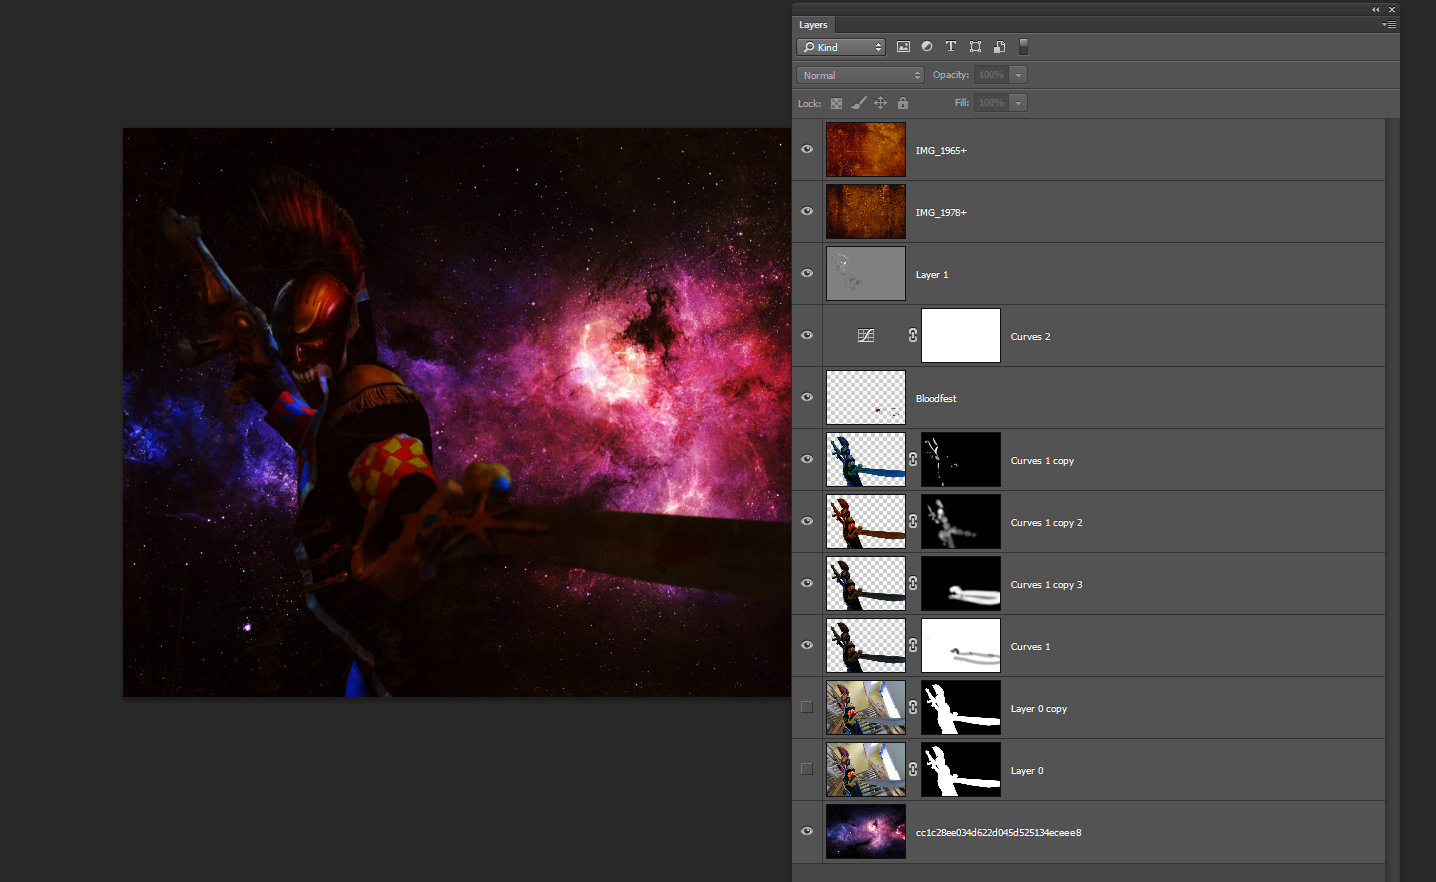Collapse the panel with double-arrow icon
1436x882 pixels.
[x=1375, y=9]
